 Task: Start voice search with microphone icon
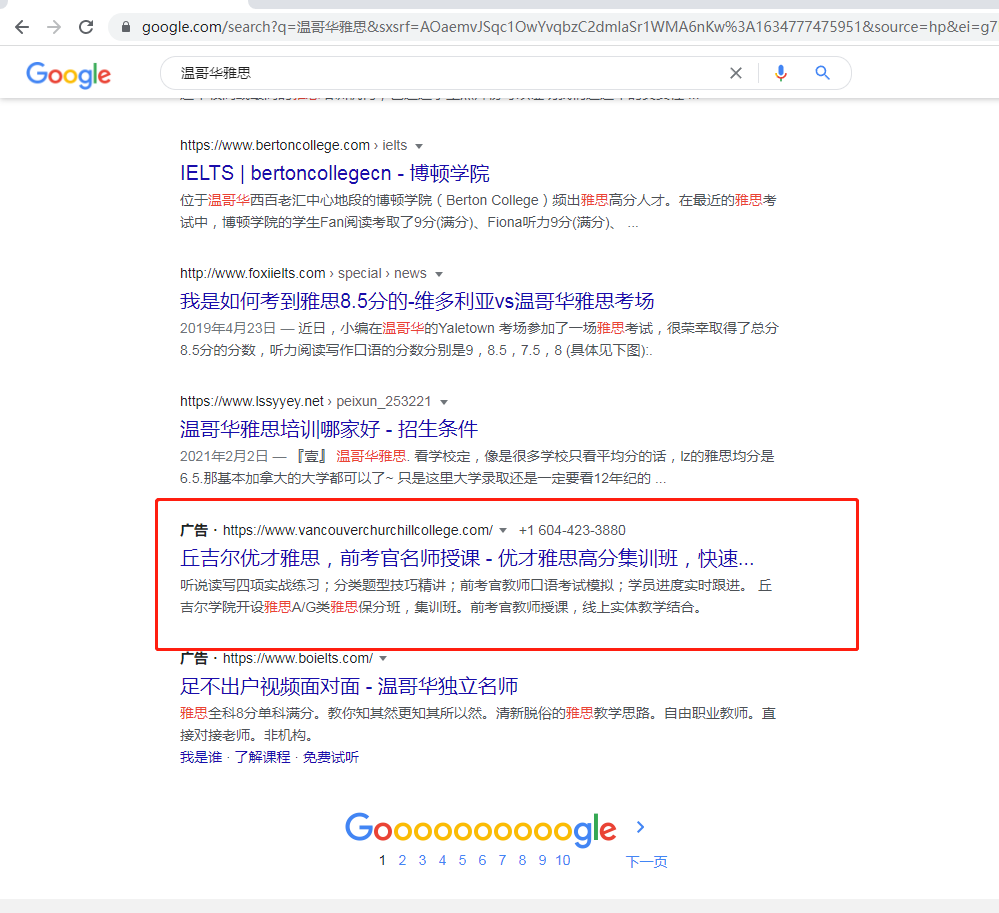pos(781,73)
